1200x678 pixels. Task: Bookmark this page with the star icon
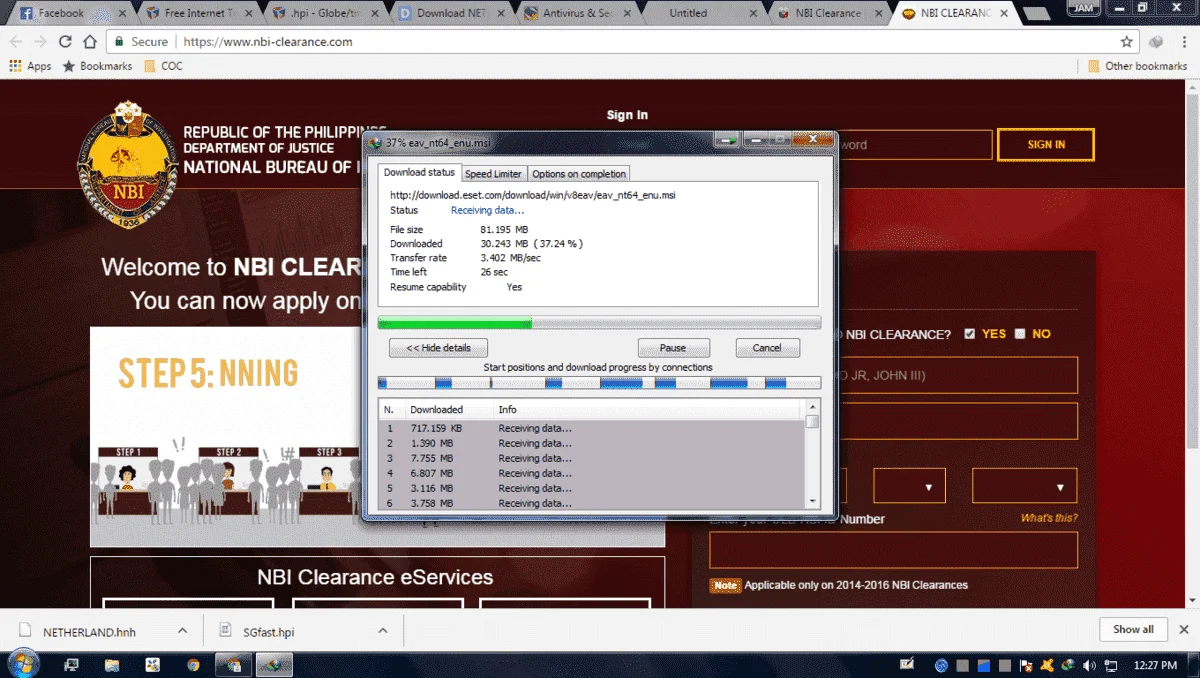coord(1126,42)
